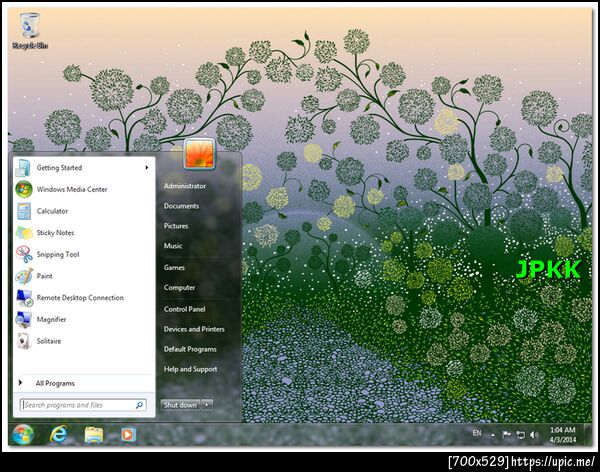Screen dimensions: 600x472
Task: Click the Shut down button
Action: 181,405
